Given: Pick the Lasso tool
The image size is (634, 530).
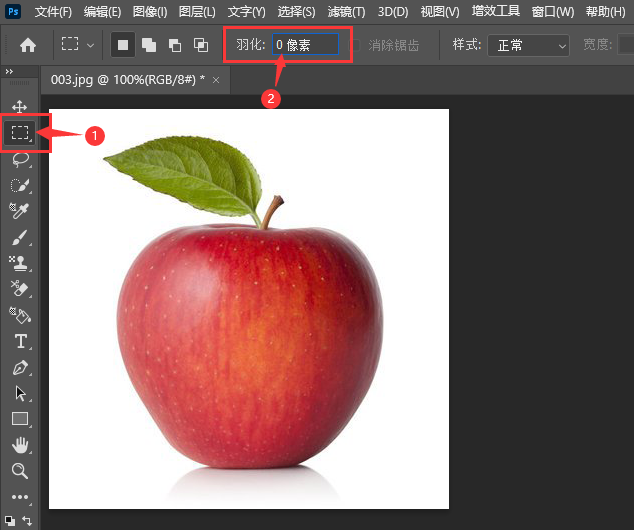Looking at the screenshot, I should coord(19,159).
